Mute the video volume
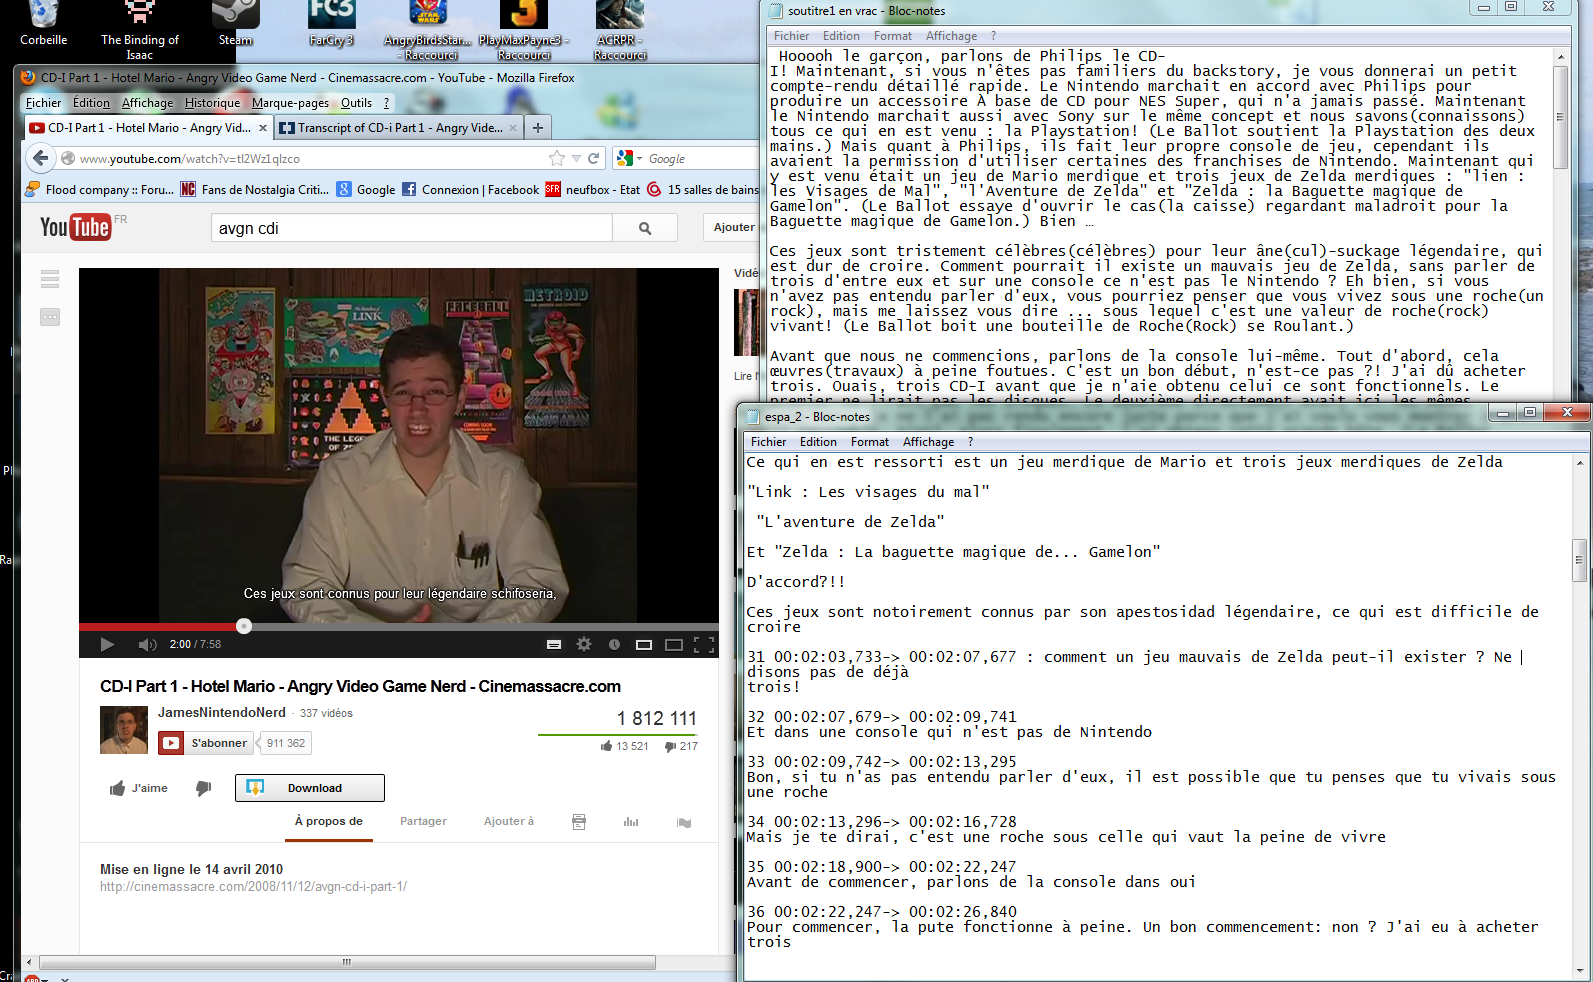The height and width of the screenshot is (982, 1593). pos(147,645)
